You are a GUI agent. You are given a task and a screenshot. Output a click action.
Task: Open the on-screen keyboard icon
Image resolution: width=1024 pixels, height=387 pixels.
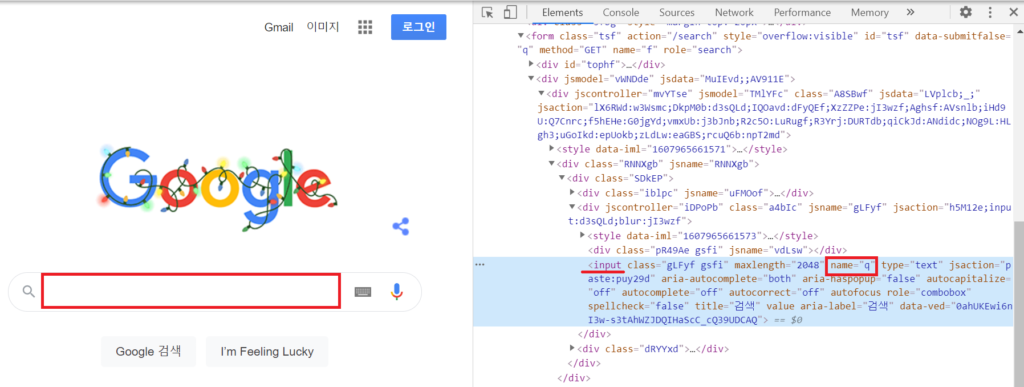(363, 292)
